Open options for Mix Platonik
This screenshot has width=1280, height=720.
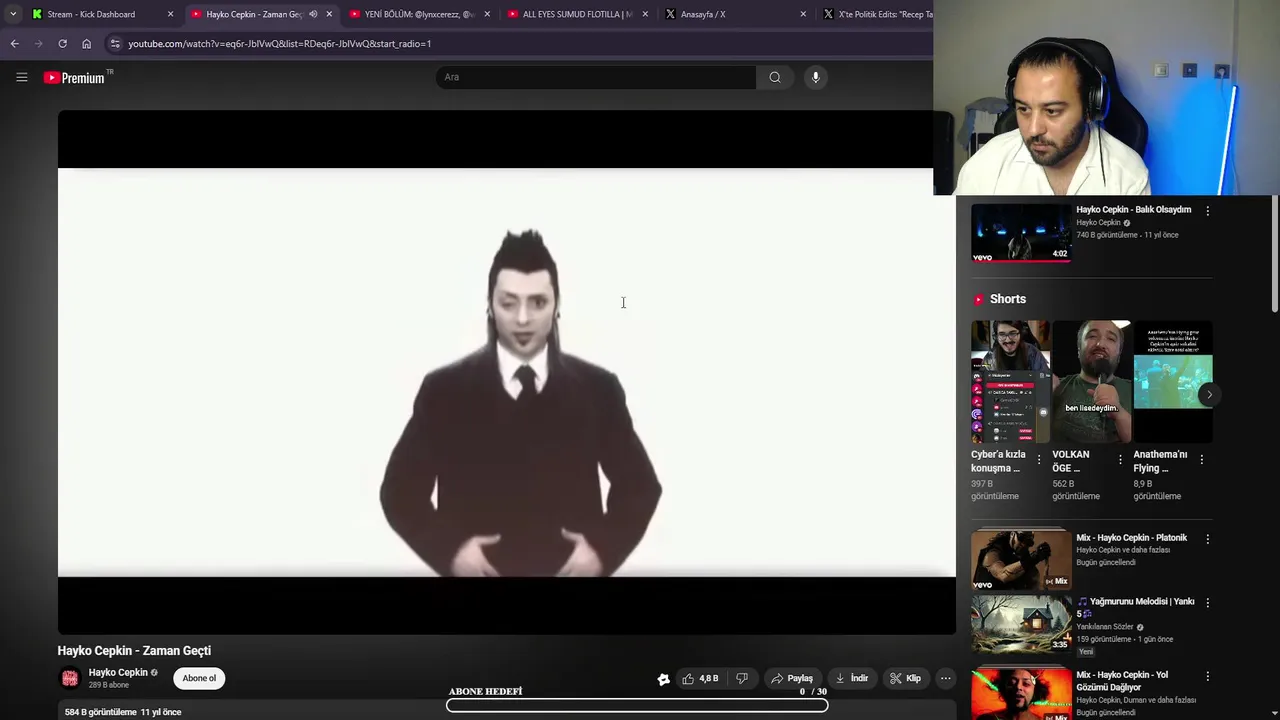1207,539
